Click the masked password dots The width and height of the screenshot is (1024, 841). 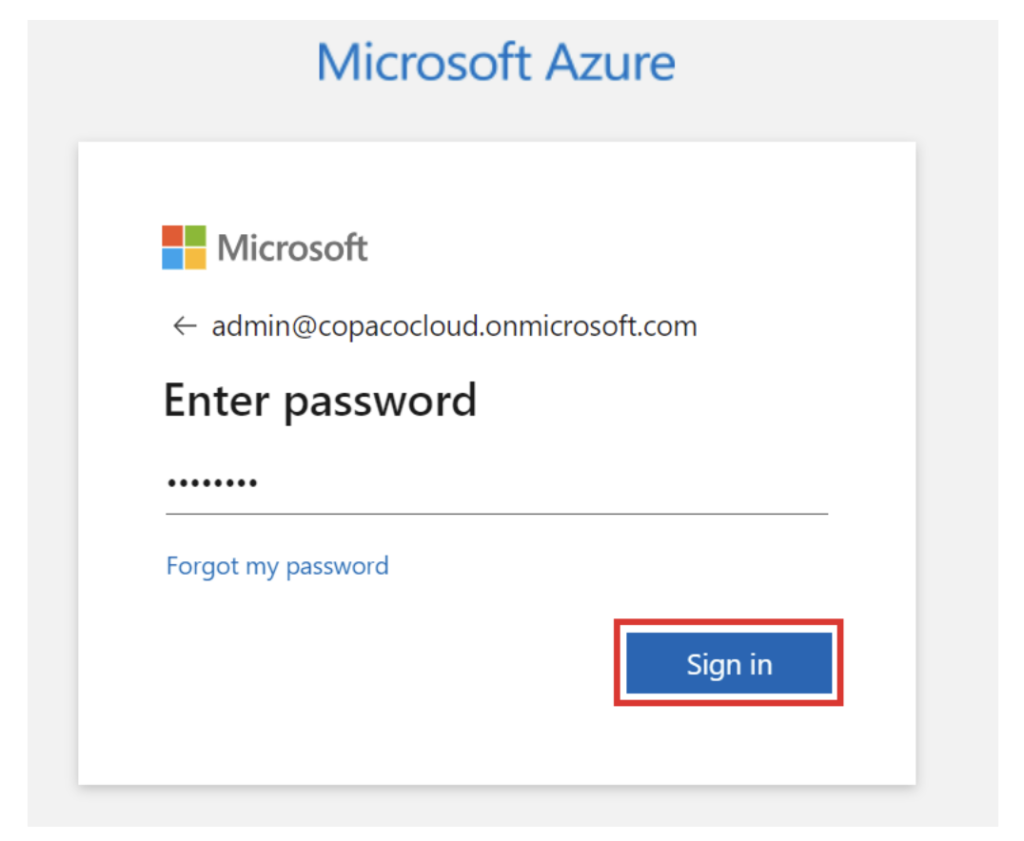click(212, 484)
